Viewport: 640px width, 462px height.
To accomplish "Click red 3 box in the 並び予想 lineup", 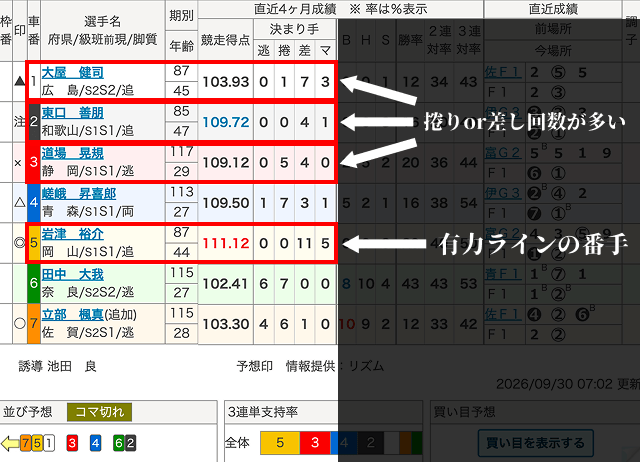I will click(72, 443).
